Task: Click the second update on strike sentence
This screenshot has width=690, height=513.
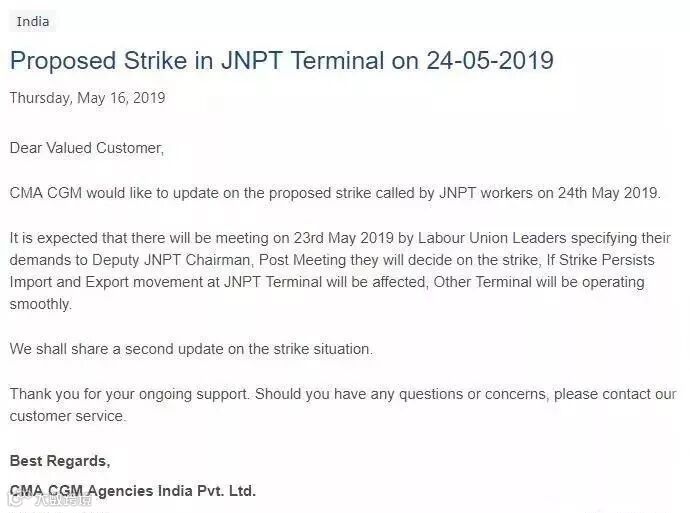Action: [x=191, y=349]
